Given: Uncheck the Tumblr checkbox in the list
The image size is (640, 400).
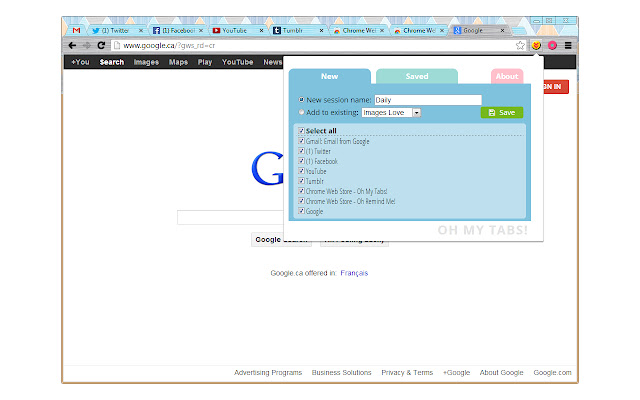Looking at the screenshot, I should coord(302,181).
